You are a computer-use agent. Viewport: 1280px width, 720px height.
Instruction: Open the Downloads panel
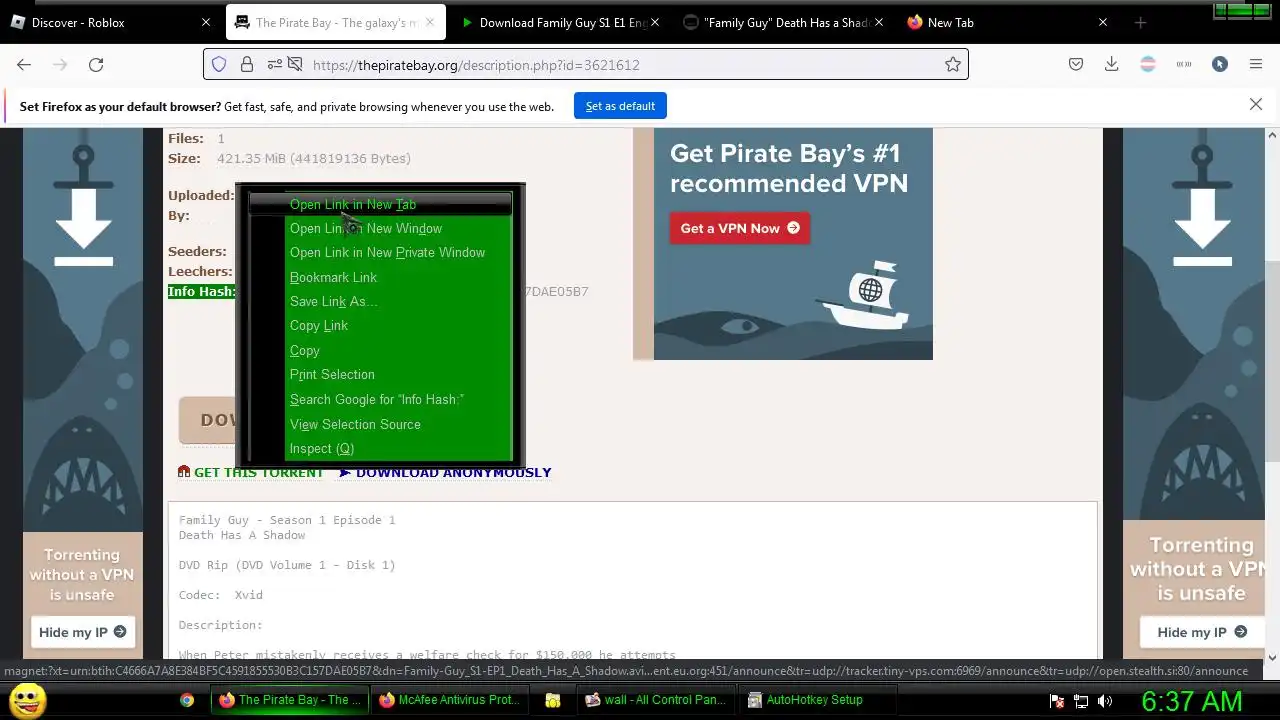click(x=1111, y=64)
